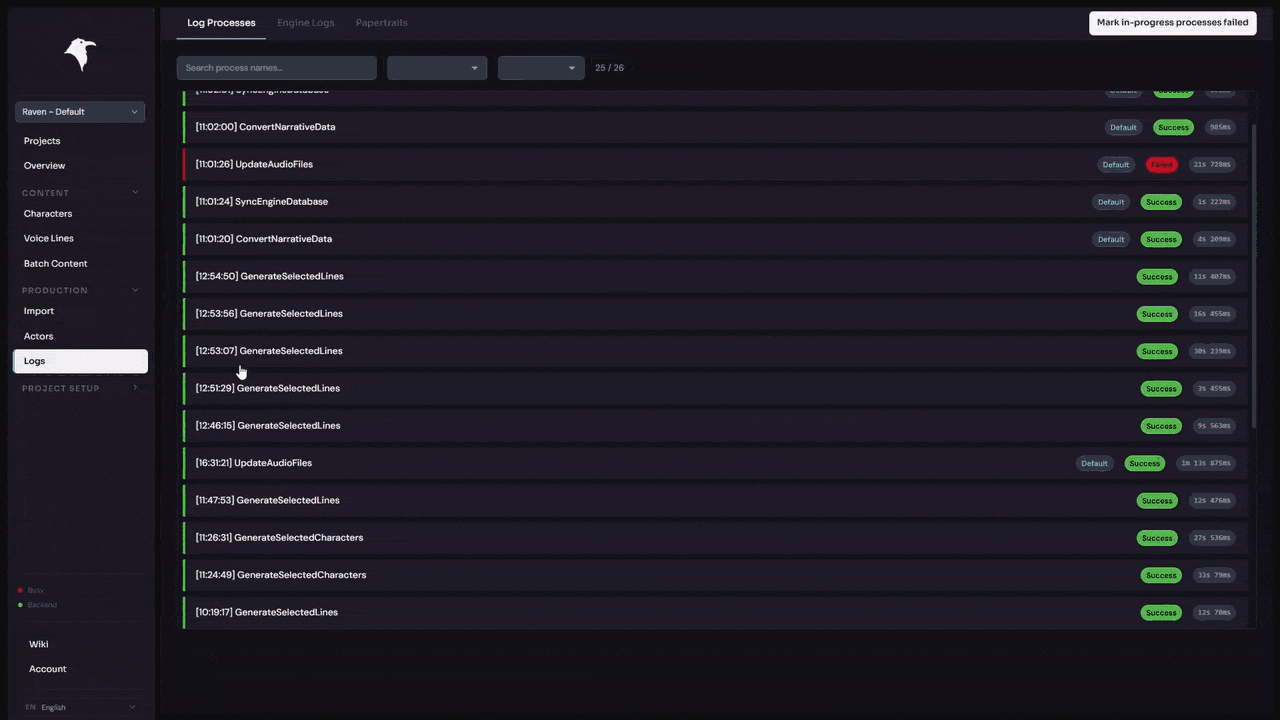Open the [12:54:50] GenerateSelectedLines log row
Viewport: 1280px width, 720px height.
point(715,276)
